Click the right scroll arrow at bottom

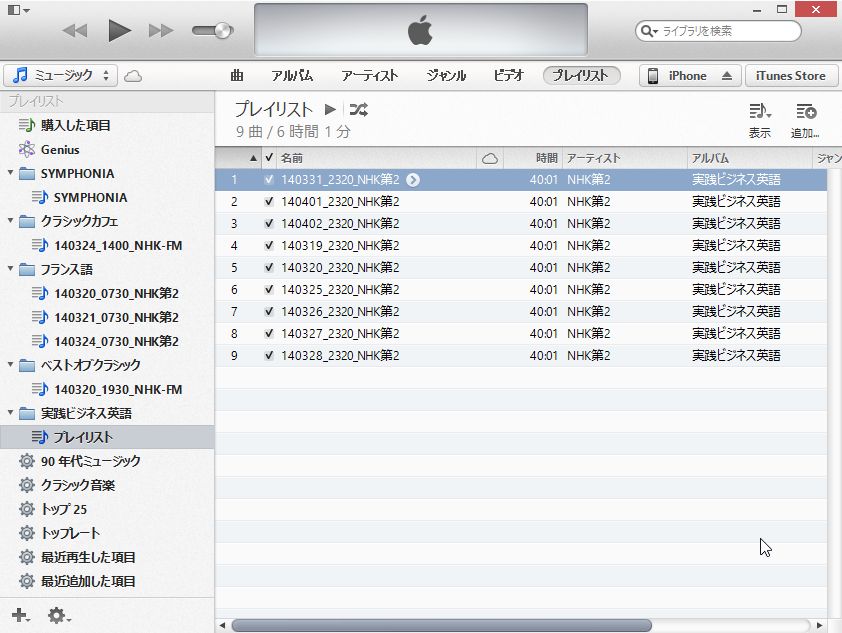click(x=819, y=625)
